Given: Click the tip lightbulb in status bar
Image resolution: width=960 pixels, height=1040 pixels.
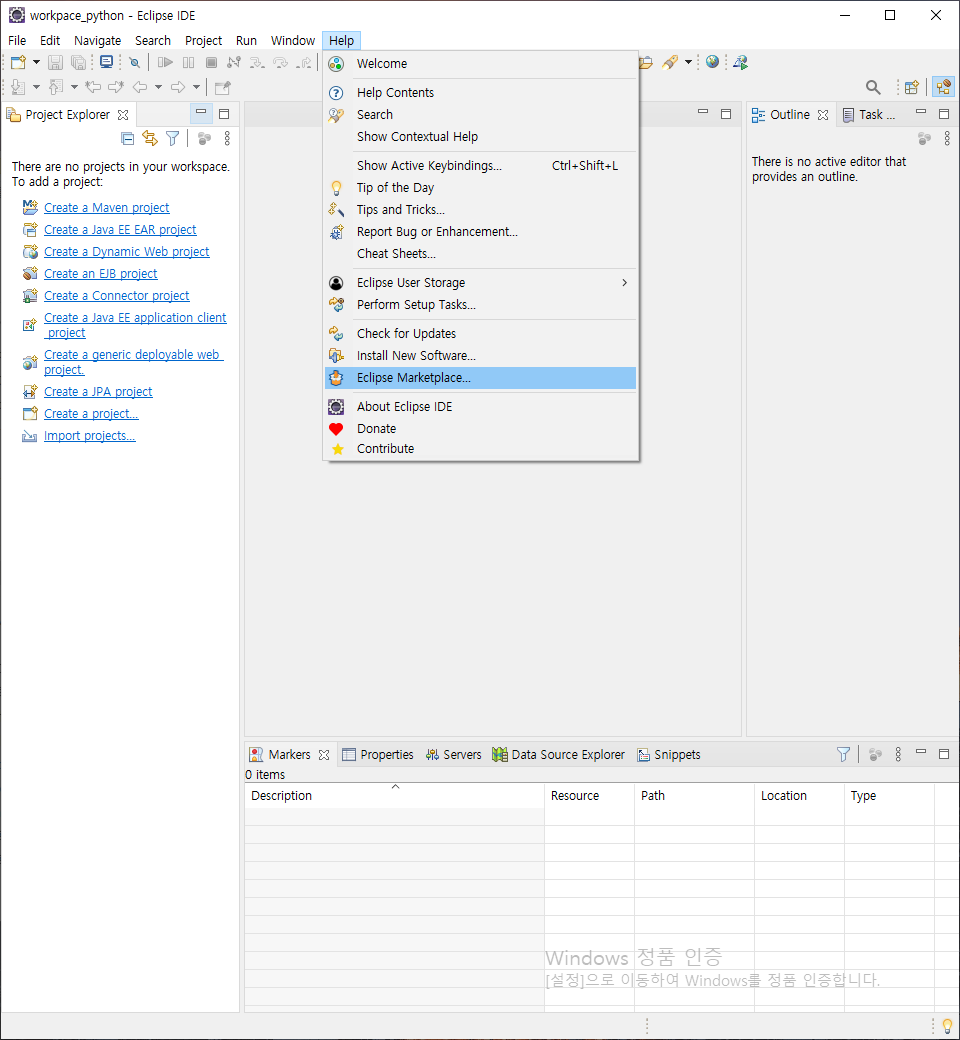Looking at the screenshot, I should (947, 1025).
